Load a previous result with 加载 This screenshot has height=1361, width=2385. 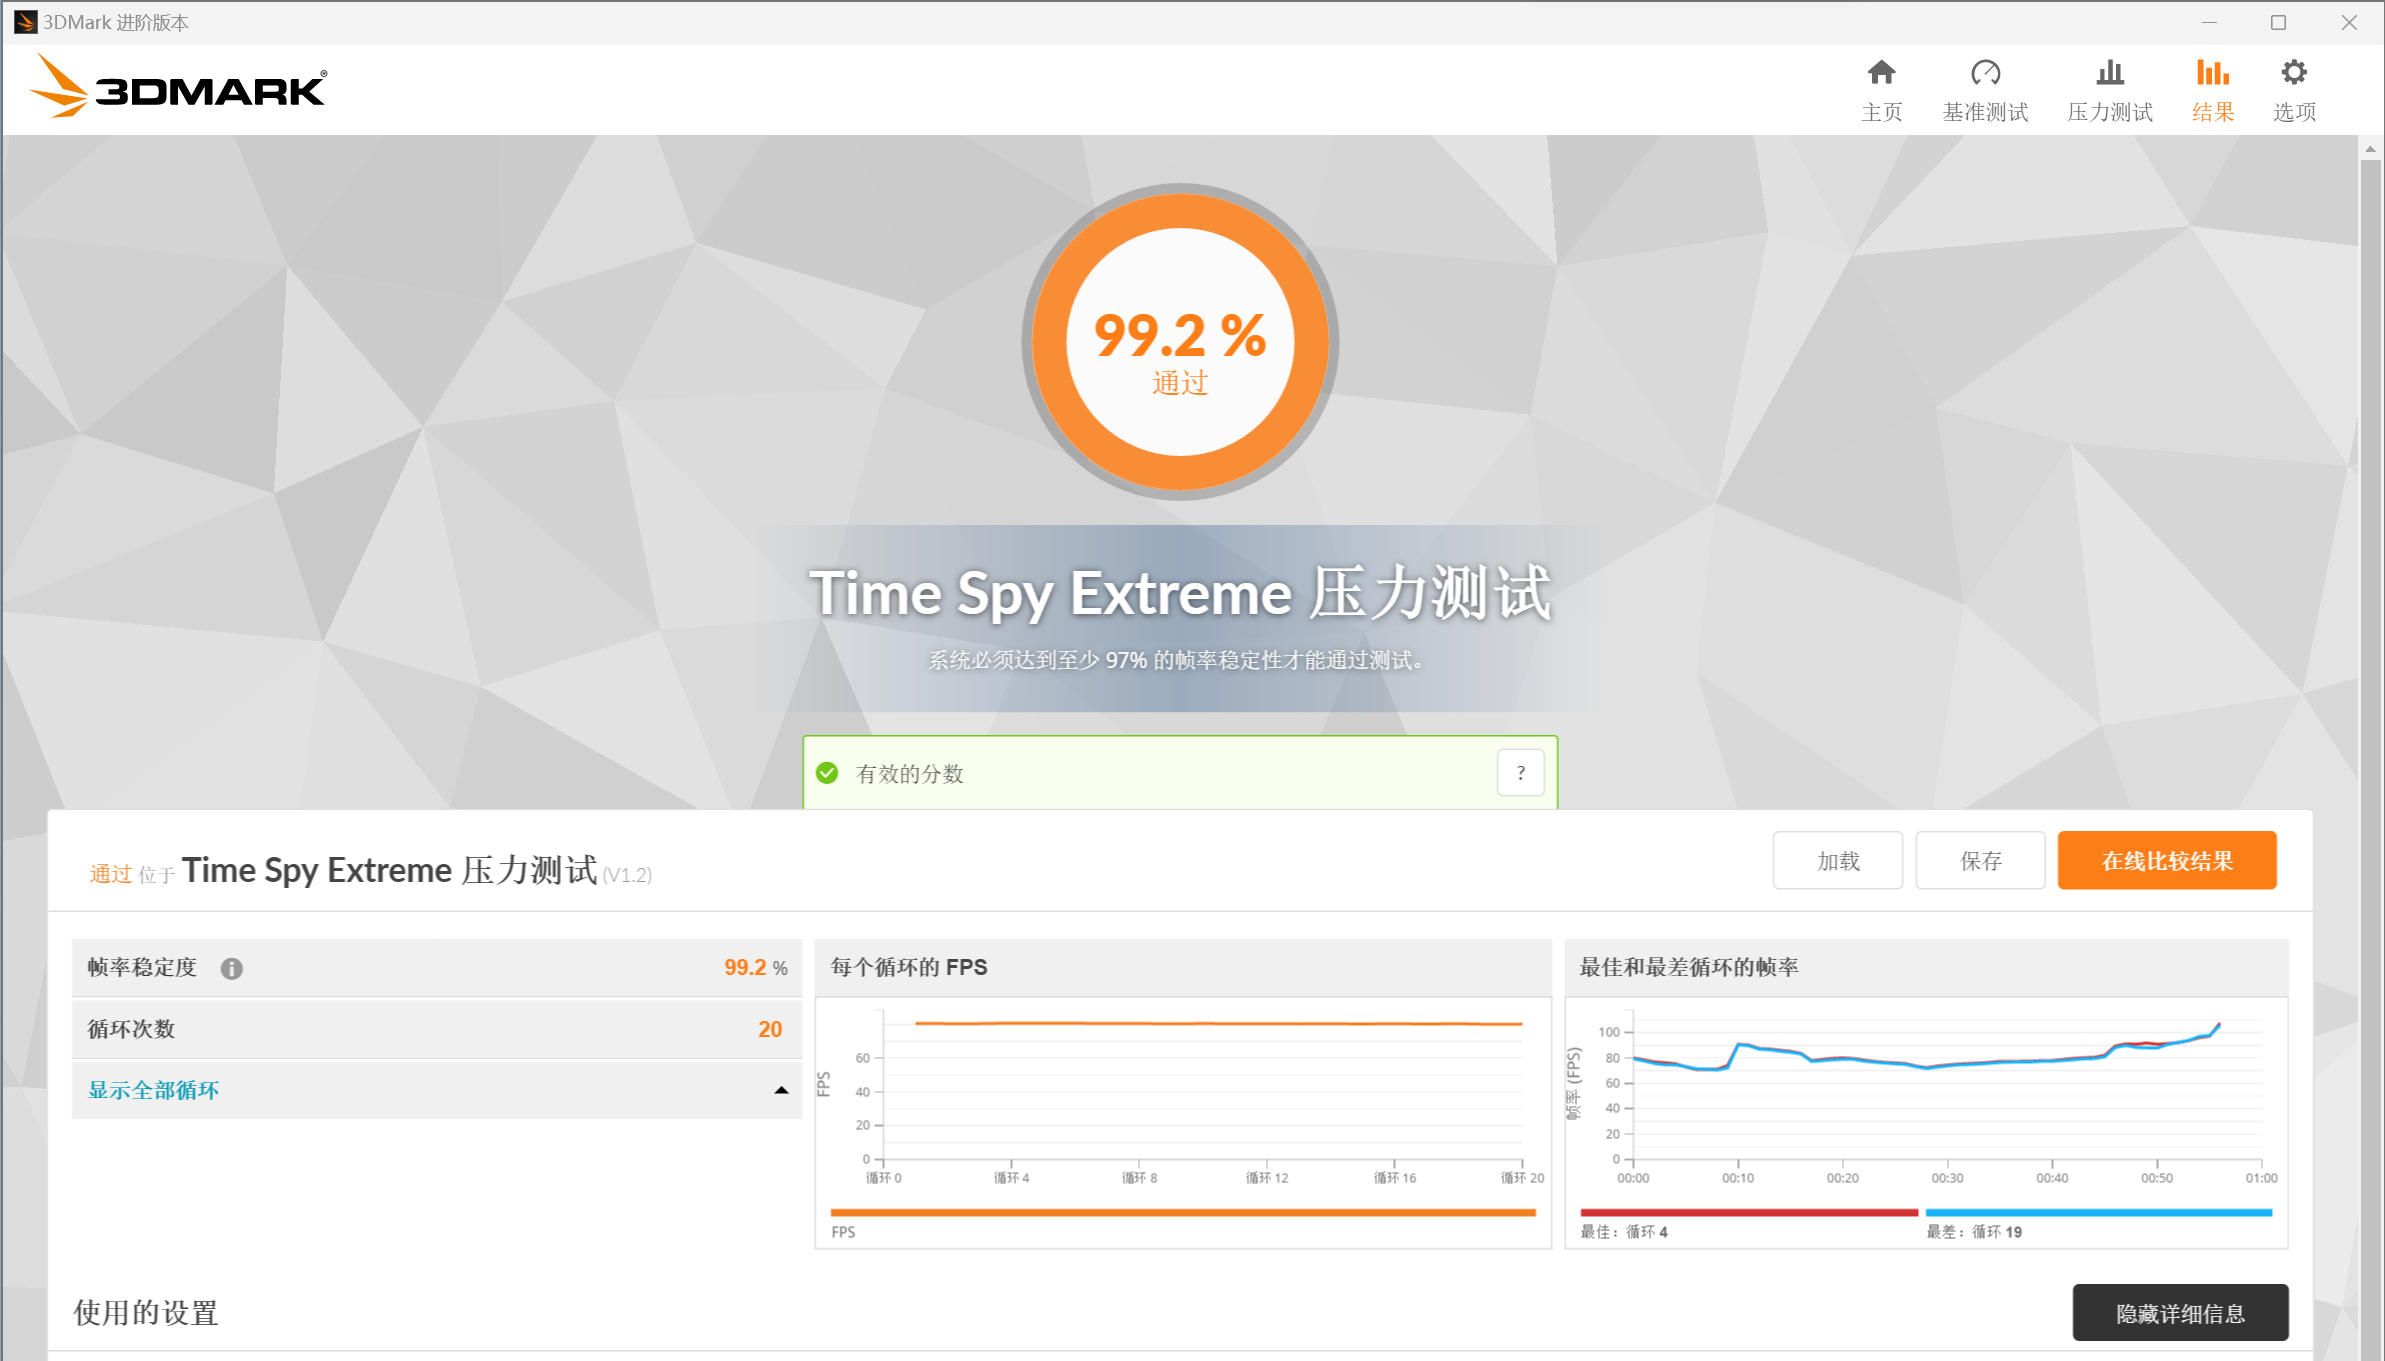1837,859
